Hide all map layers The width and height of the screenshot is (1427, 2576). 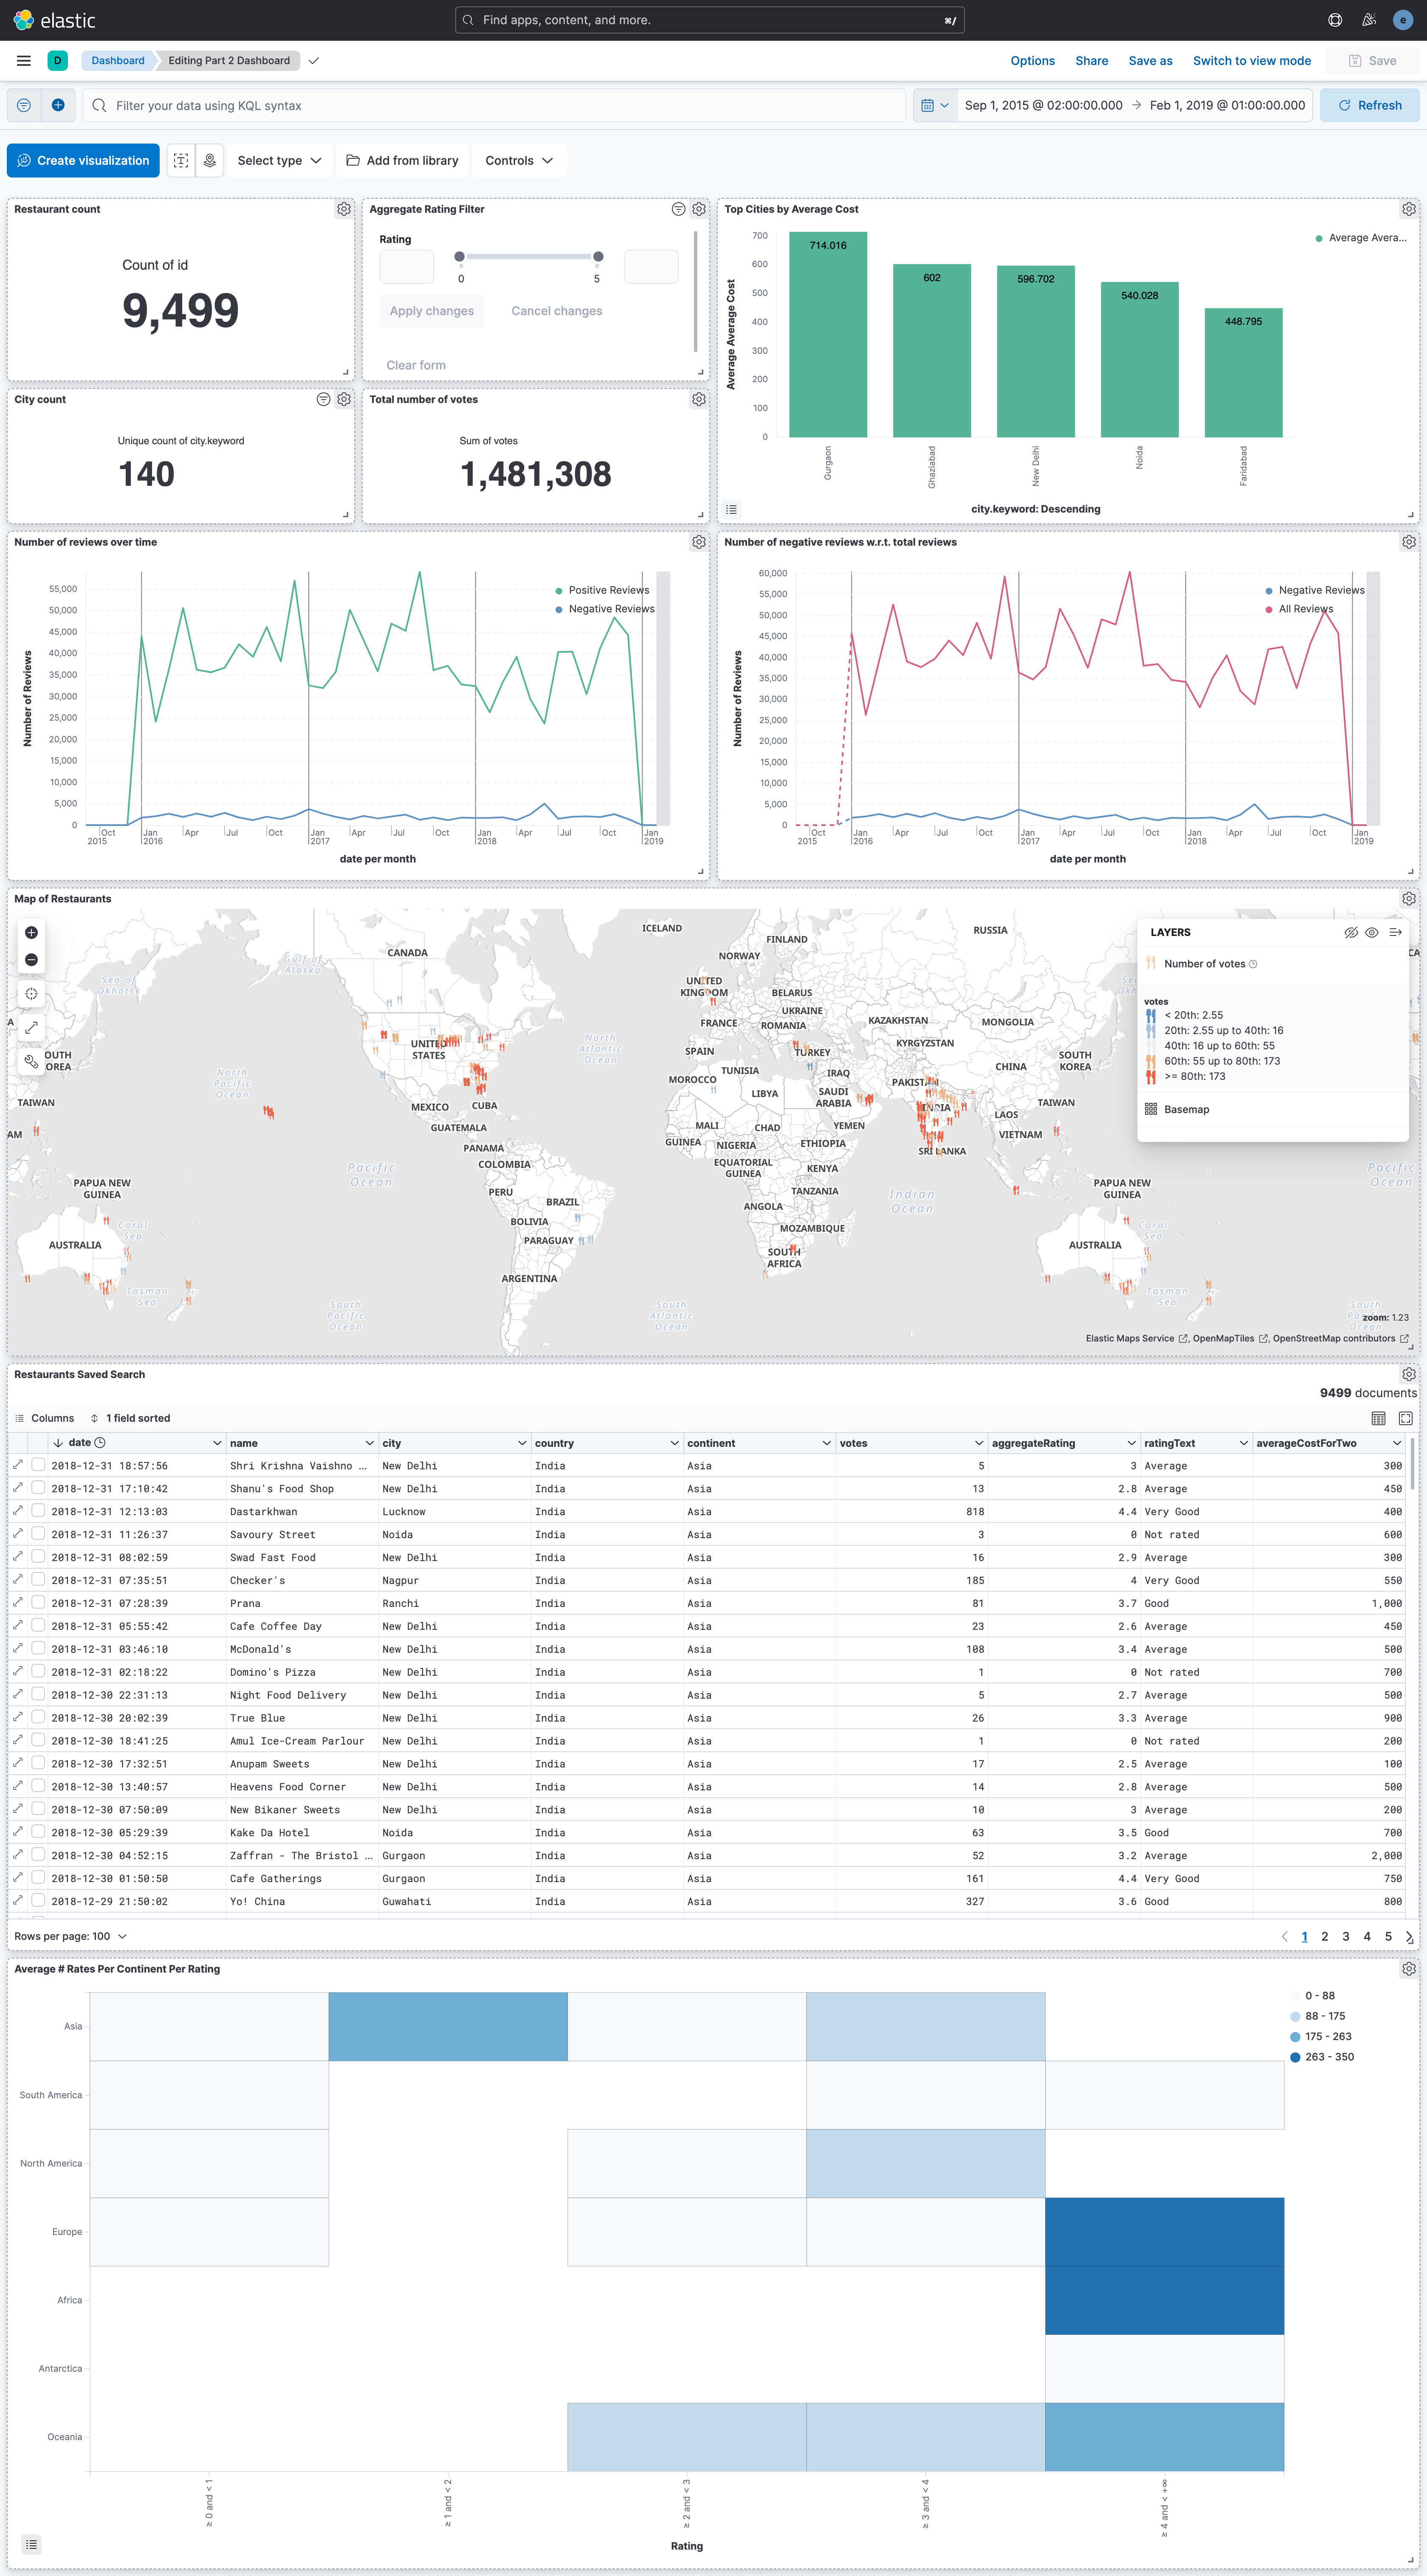1350,932
